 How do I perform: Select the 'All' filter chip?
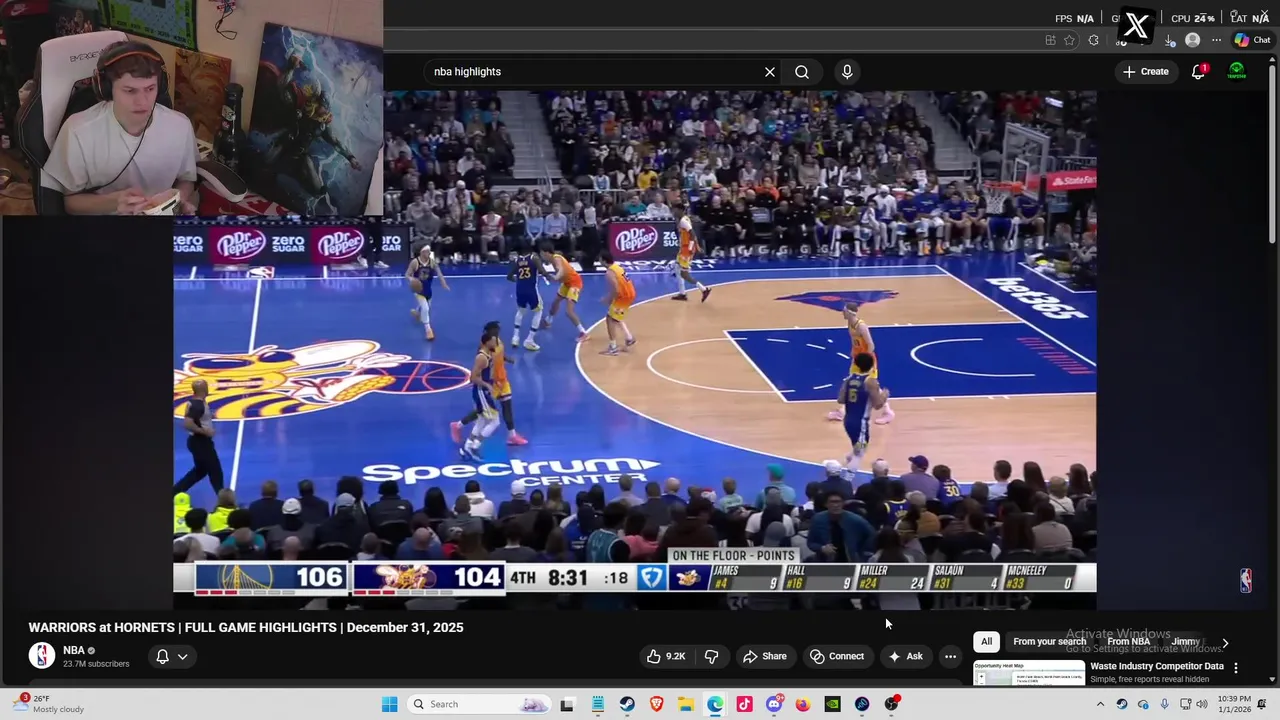(x=986, y=642)
